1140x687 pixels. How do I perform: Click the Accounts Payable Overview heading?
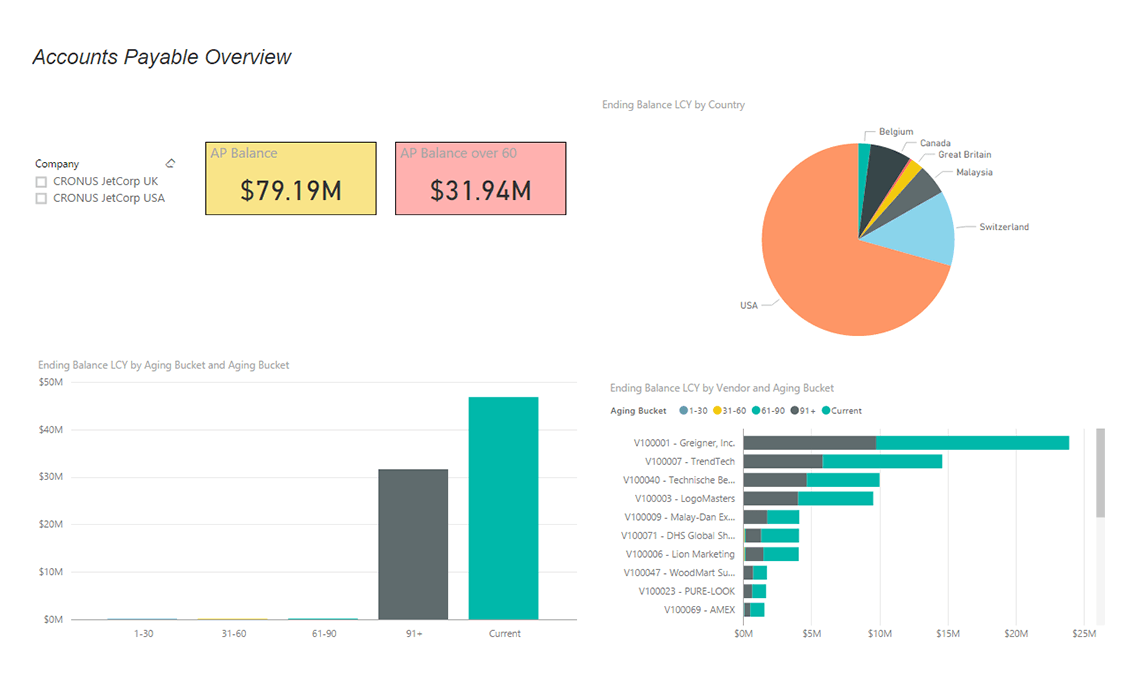coord(161,57)
